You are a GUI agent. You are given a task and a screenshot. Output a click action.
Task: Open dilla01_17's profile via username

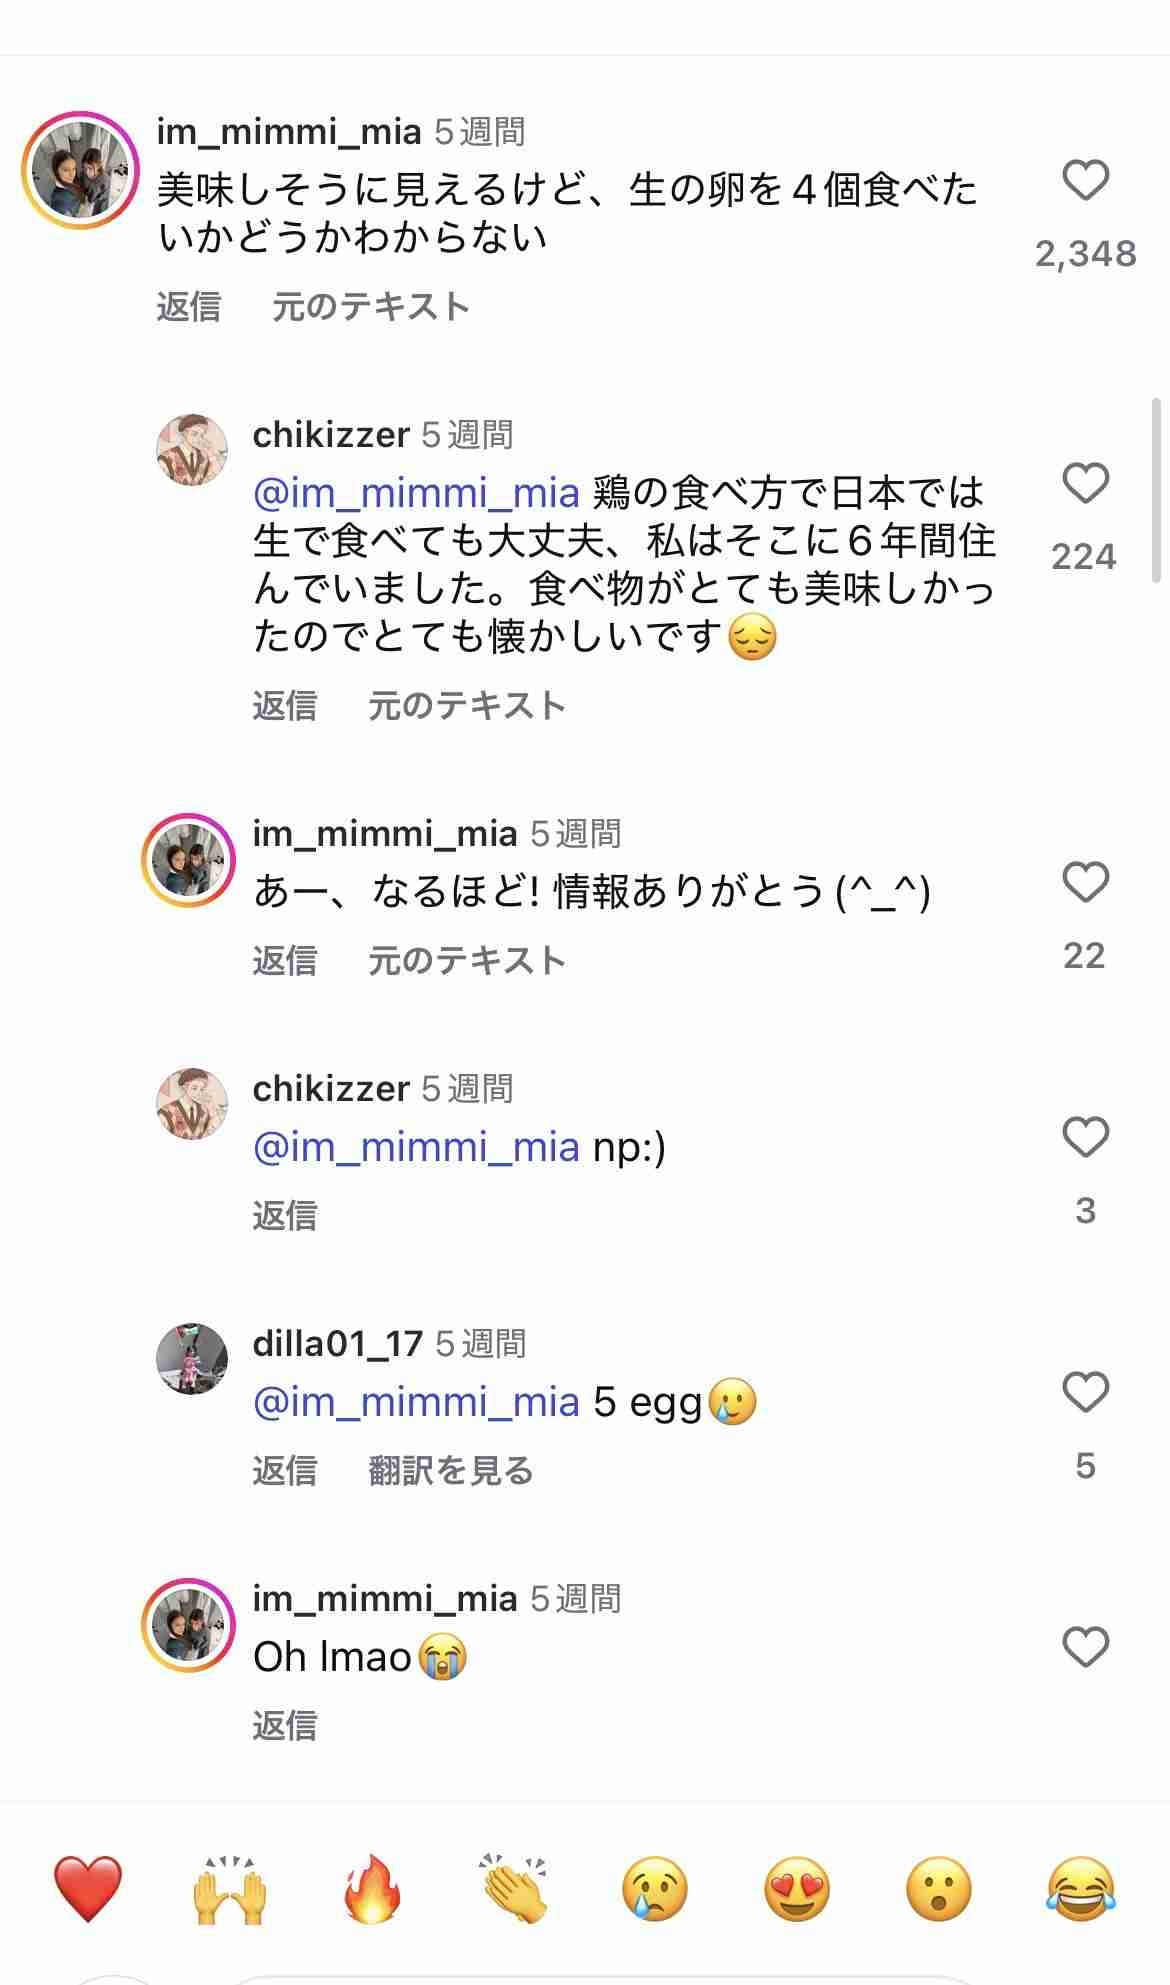337,1344
